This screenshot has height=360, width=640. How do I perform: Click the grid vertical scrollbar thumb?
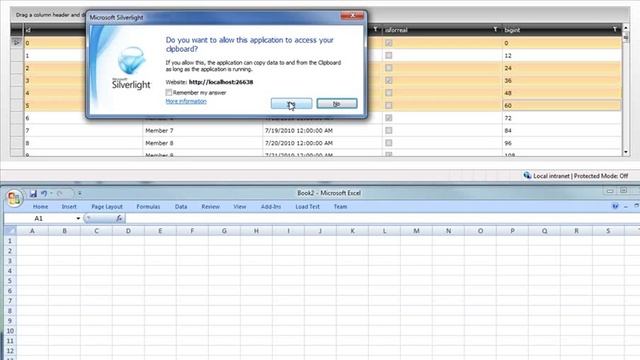(626, 37)
